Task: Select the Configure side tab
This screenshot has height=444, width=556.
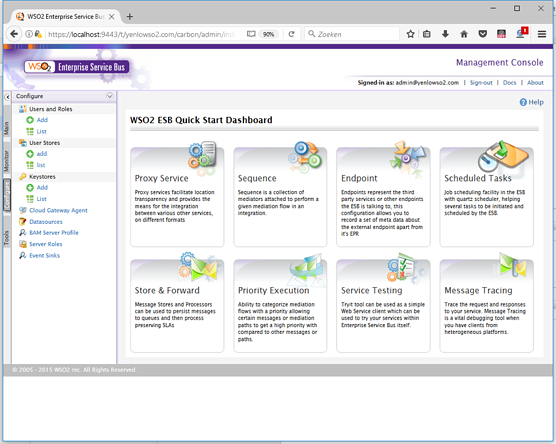Action: (7, 196)
